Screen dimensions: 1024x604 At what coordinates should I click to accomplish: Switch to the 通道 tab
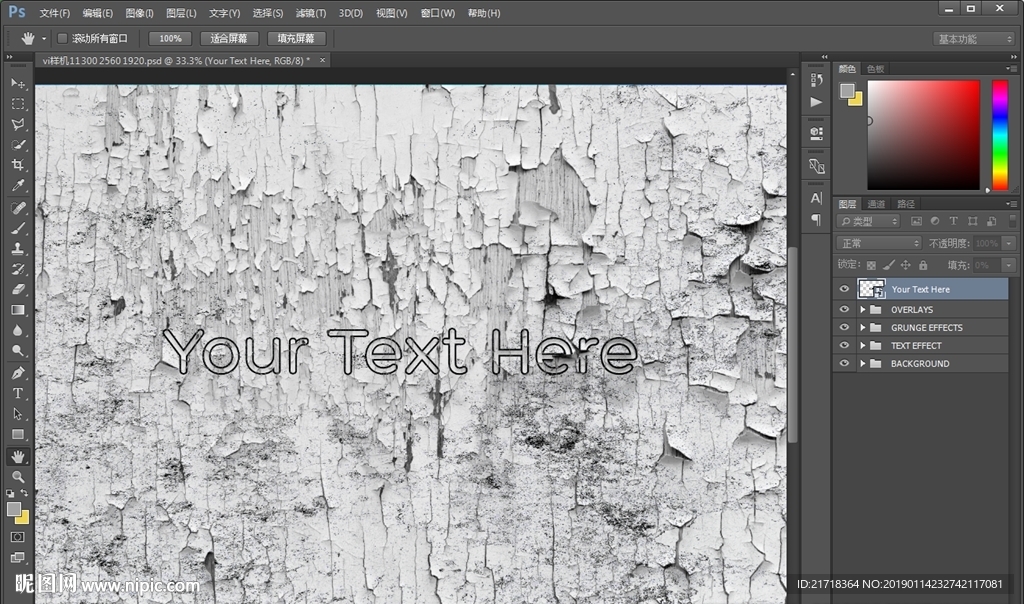pos(876,204)
